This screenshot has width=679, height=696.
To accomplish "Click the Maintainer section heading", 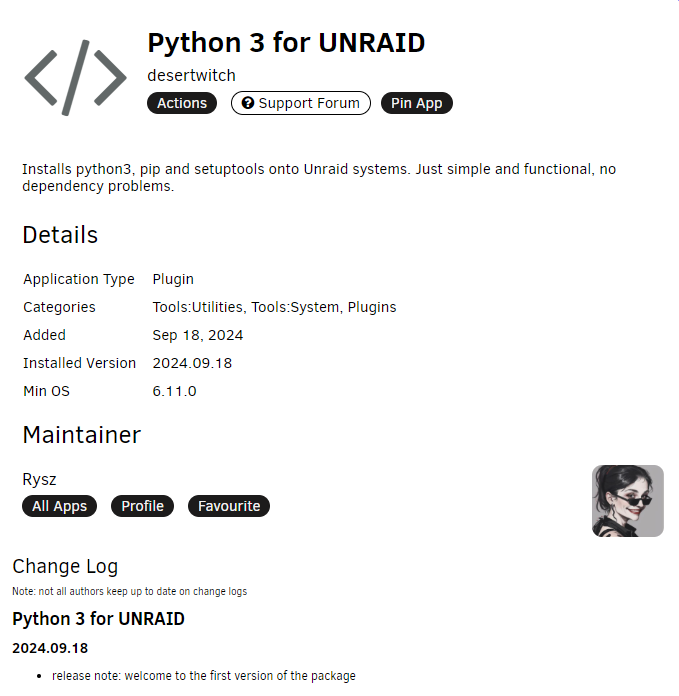I will (x=82, y=435).
